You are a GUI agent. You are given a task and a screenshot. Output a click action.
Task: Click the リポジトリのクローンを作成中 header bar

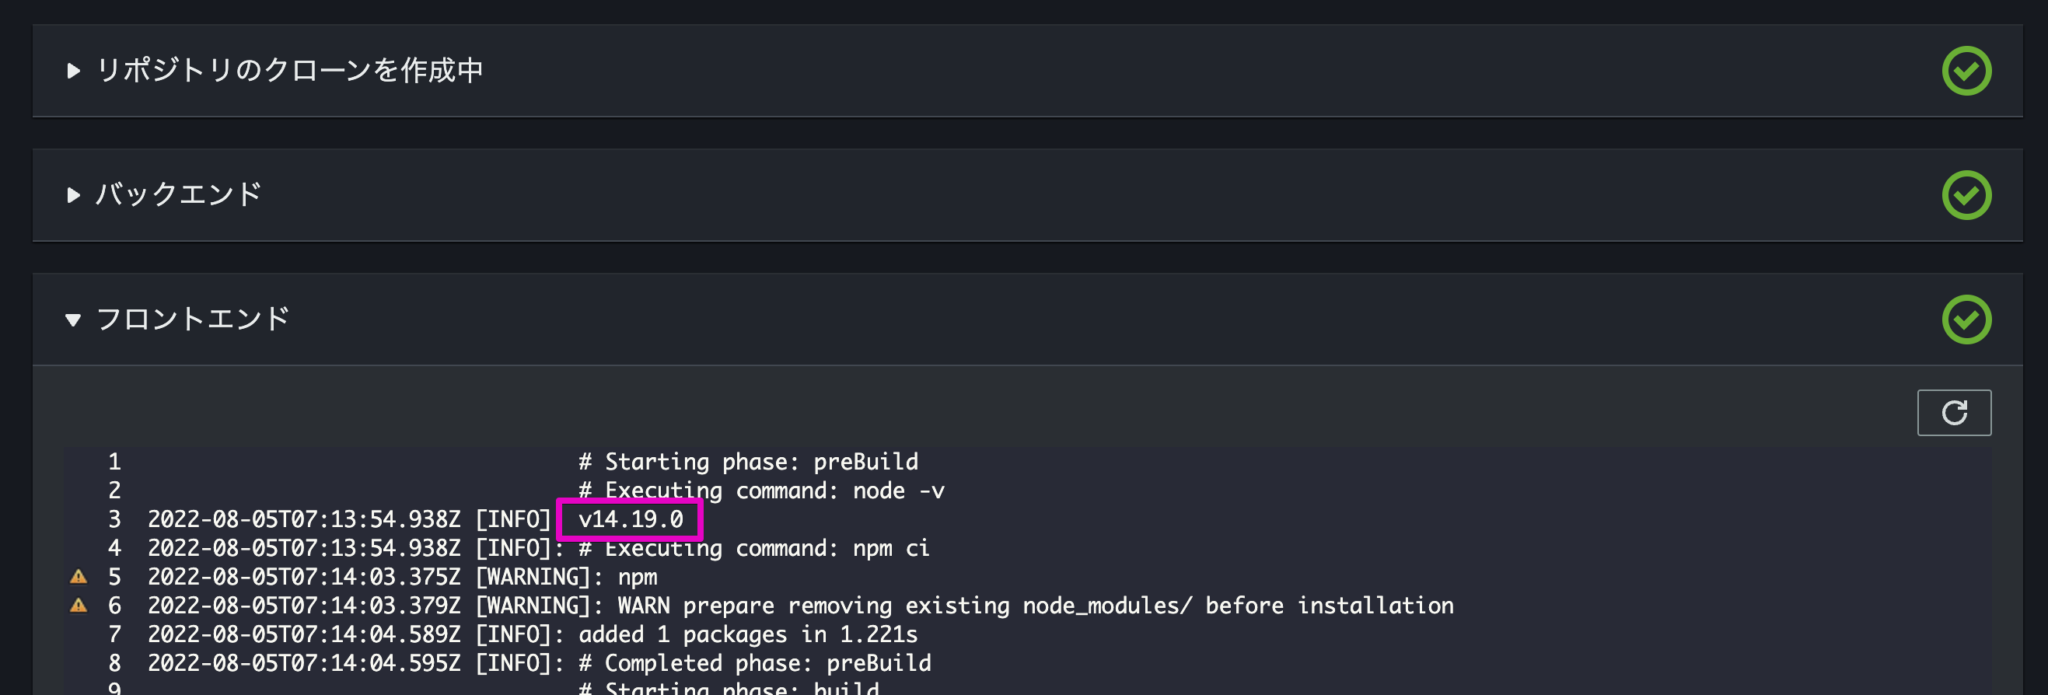(290, 70)
